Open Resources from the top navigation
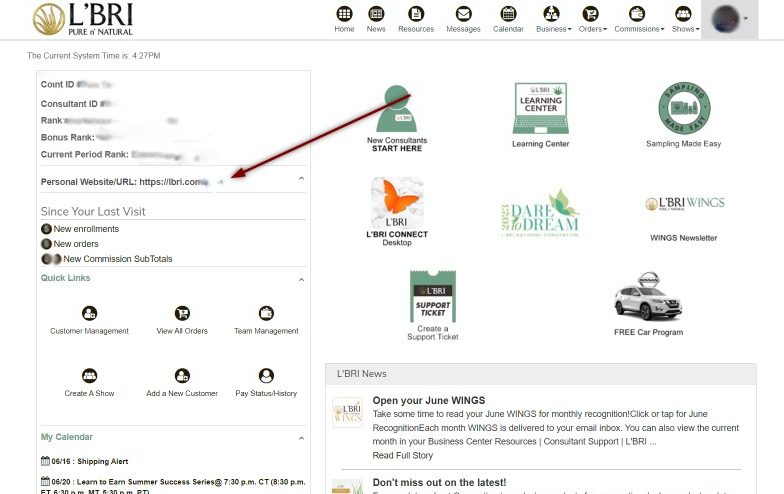Screen dimensions: 784x494 tap(416, 19)
